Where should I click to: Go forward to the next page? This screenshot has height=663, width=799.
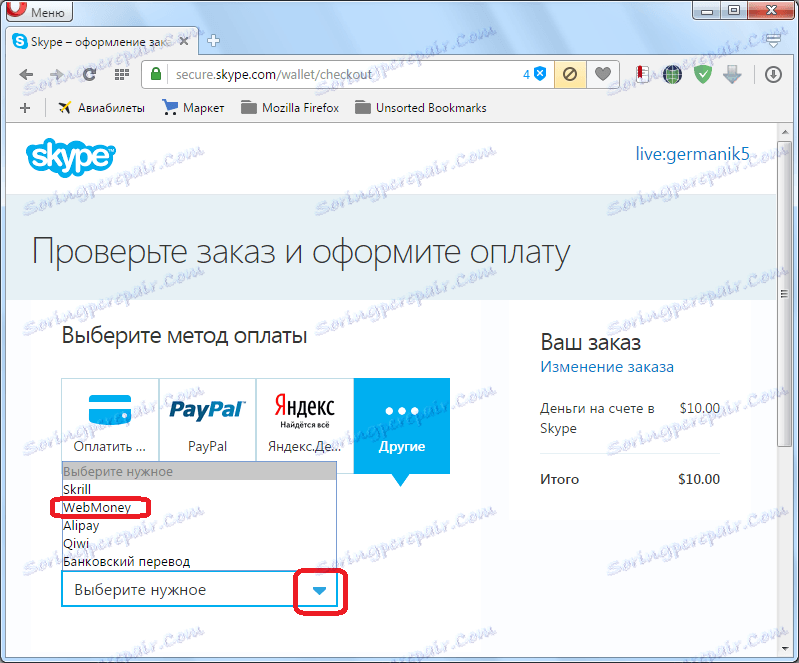(56, 75)
